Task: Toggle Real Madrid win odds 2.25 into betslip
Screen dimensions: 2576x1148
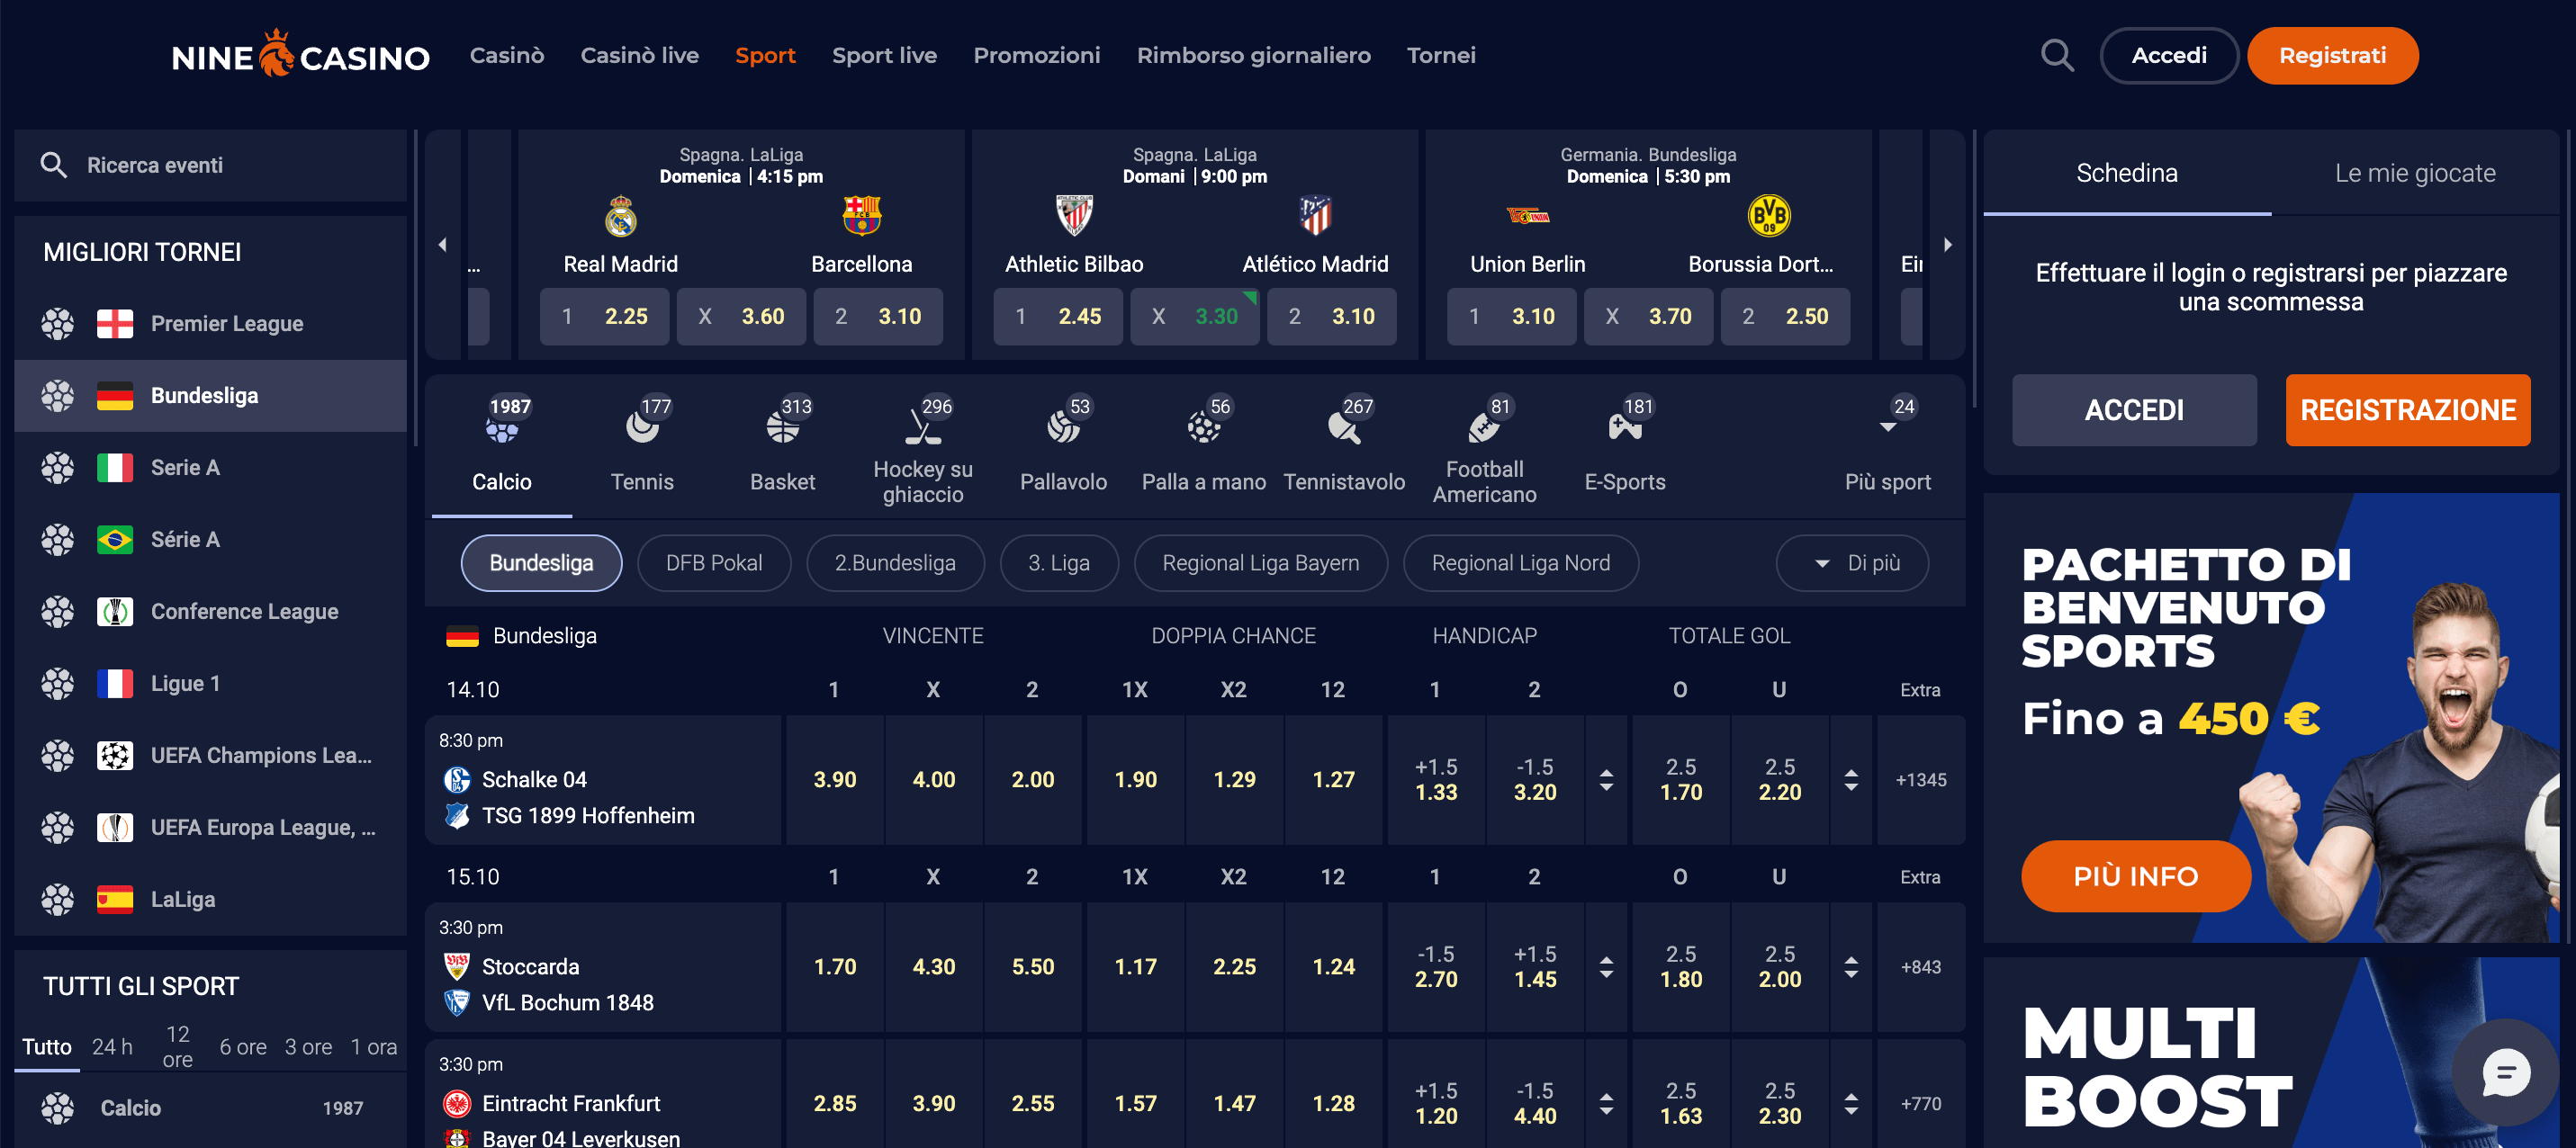Action: [604, 316]
